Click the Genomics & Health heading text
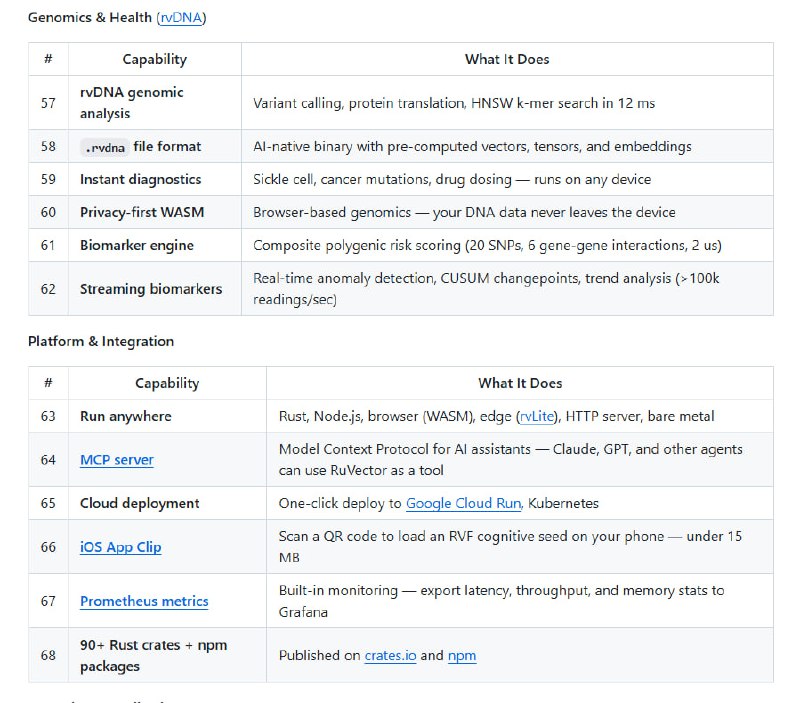 click(x=90, y=17)
